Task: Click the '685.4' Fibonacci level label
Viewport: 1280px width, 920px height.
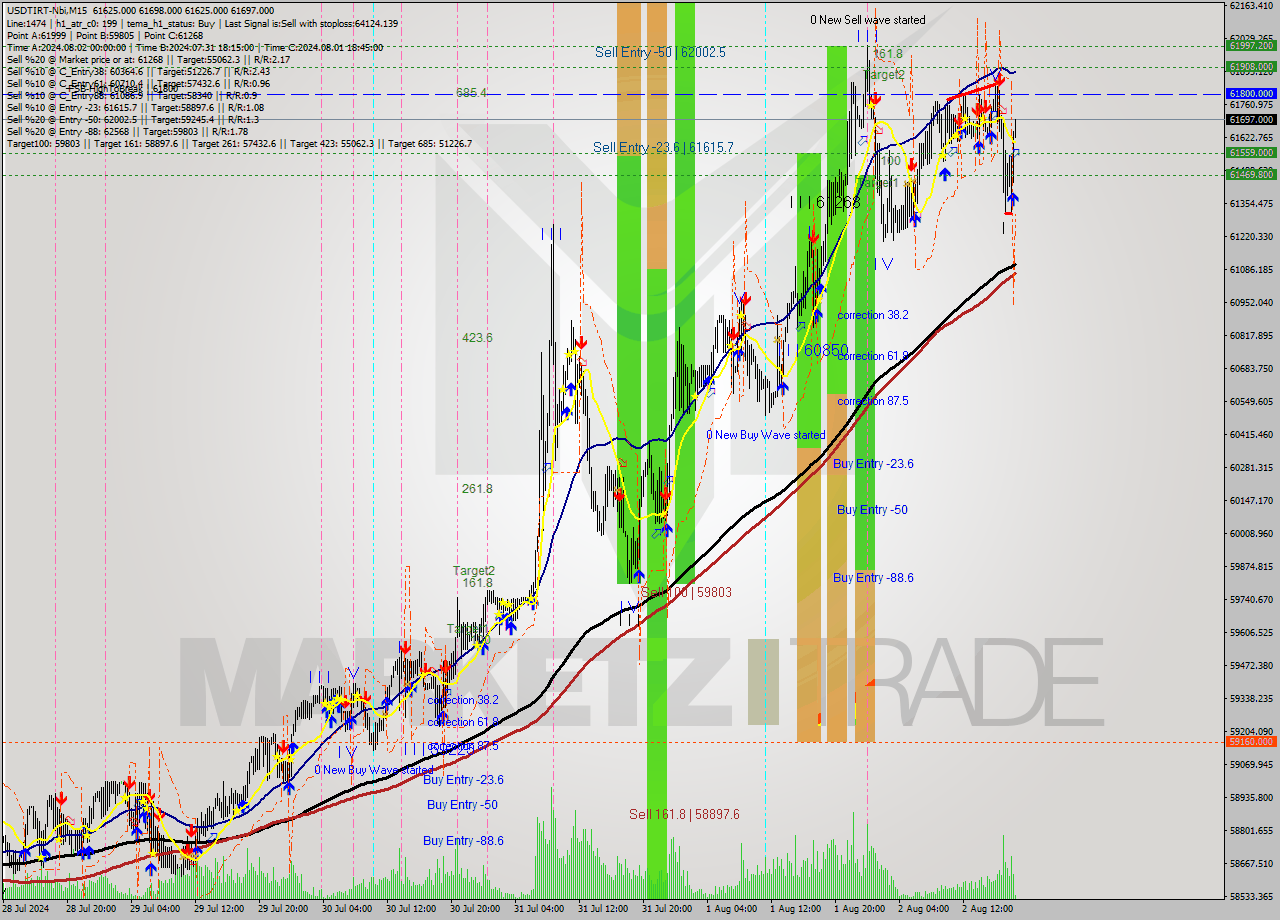Action: click(x=471, y=93)
